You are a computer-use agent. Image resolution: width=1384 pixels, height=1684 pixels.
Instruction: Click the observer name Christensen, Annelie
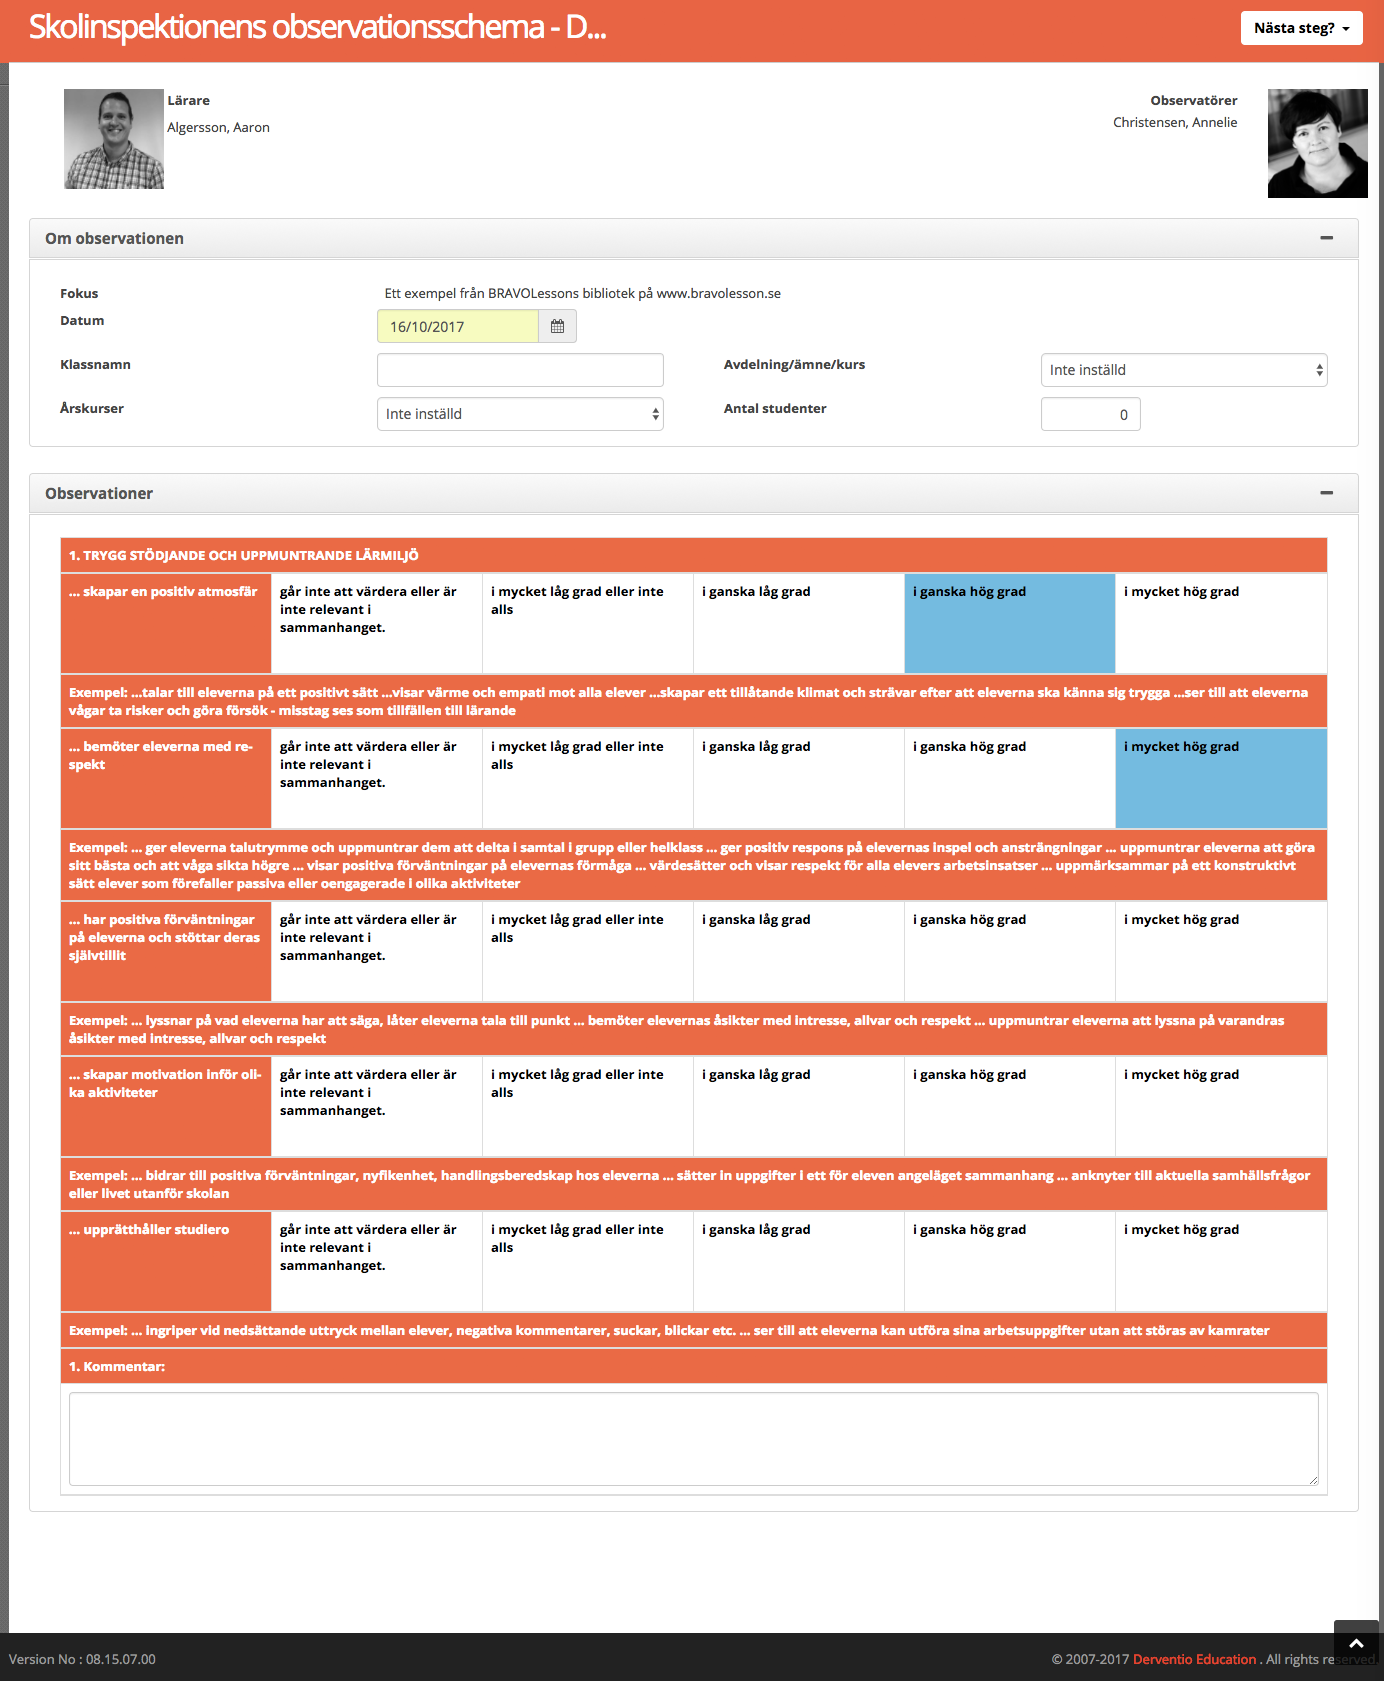click(x=1175, y=122)
